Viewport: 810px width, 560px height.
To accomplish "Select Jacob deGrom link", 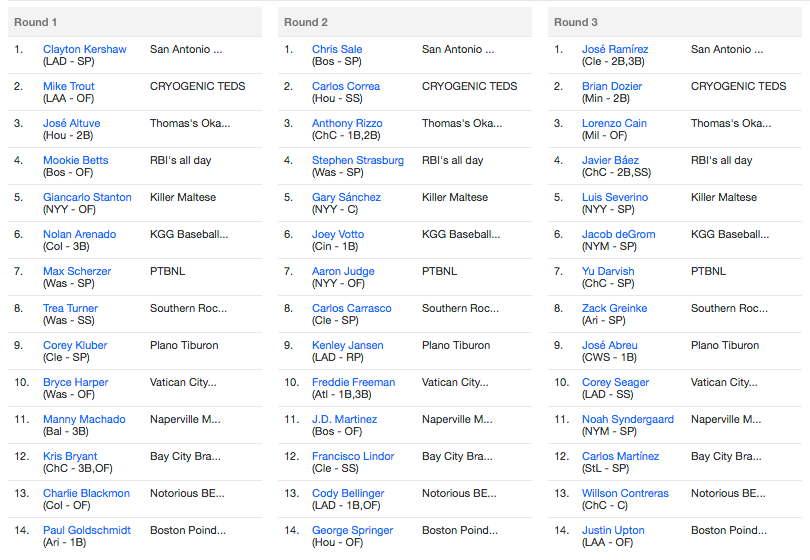I will pos(619,234).
